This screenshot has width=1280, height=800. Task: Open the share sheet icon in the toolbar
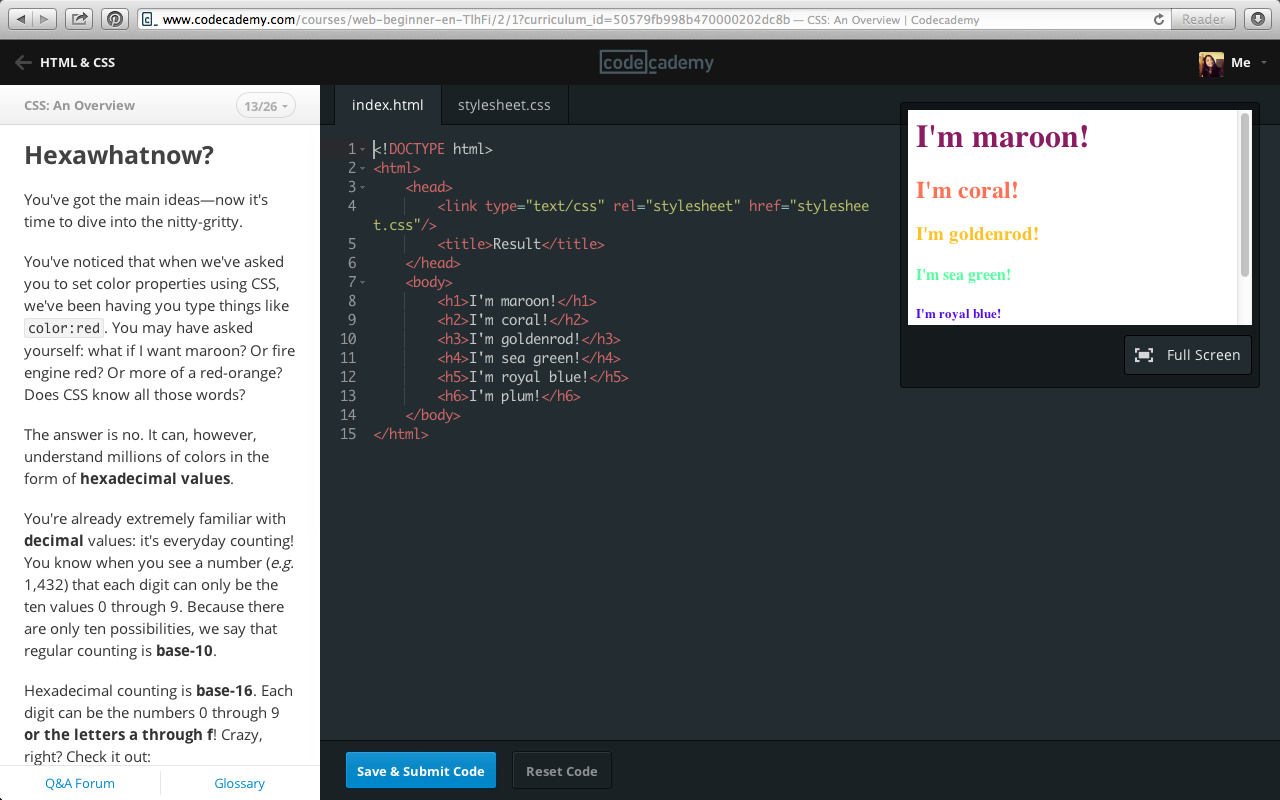(78, 17)
